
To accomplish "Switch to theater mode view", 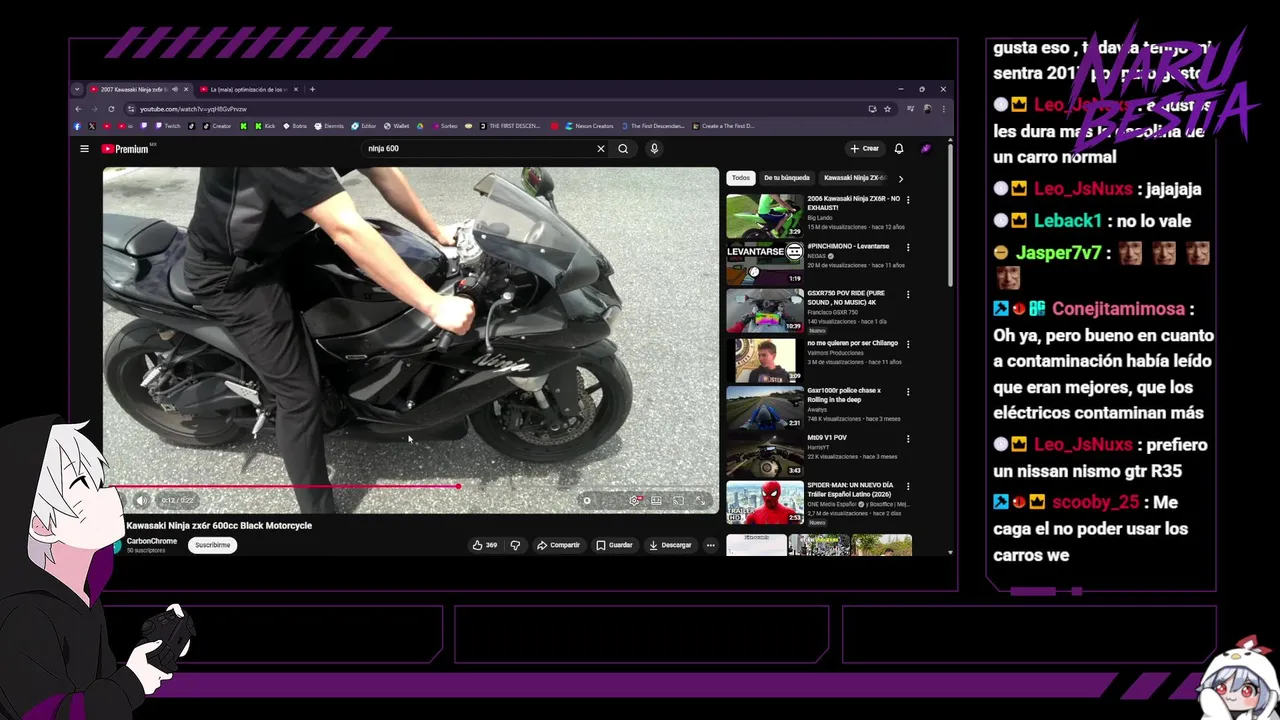I will (656, 500).
